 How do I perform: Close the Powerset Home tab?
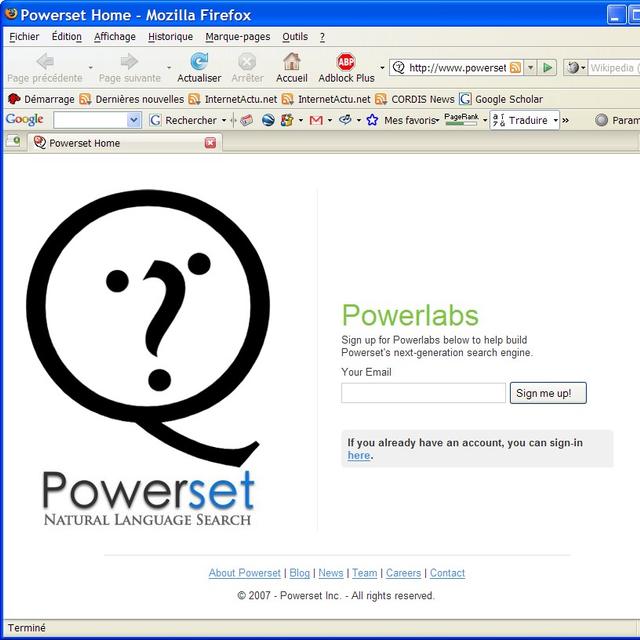click(x=210, y=143)
